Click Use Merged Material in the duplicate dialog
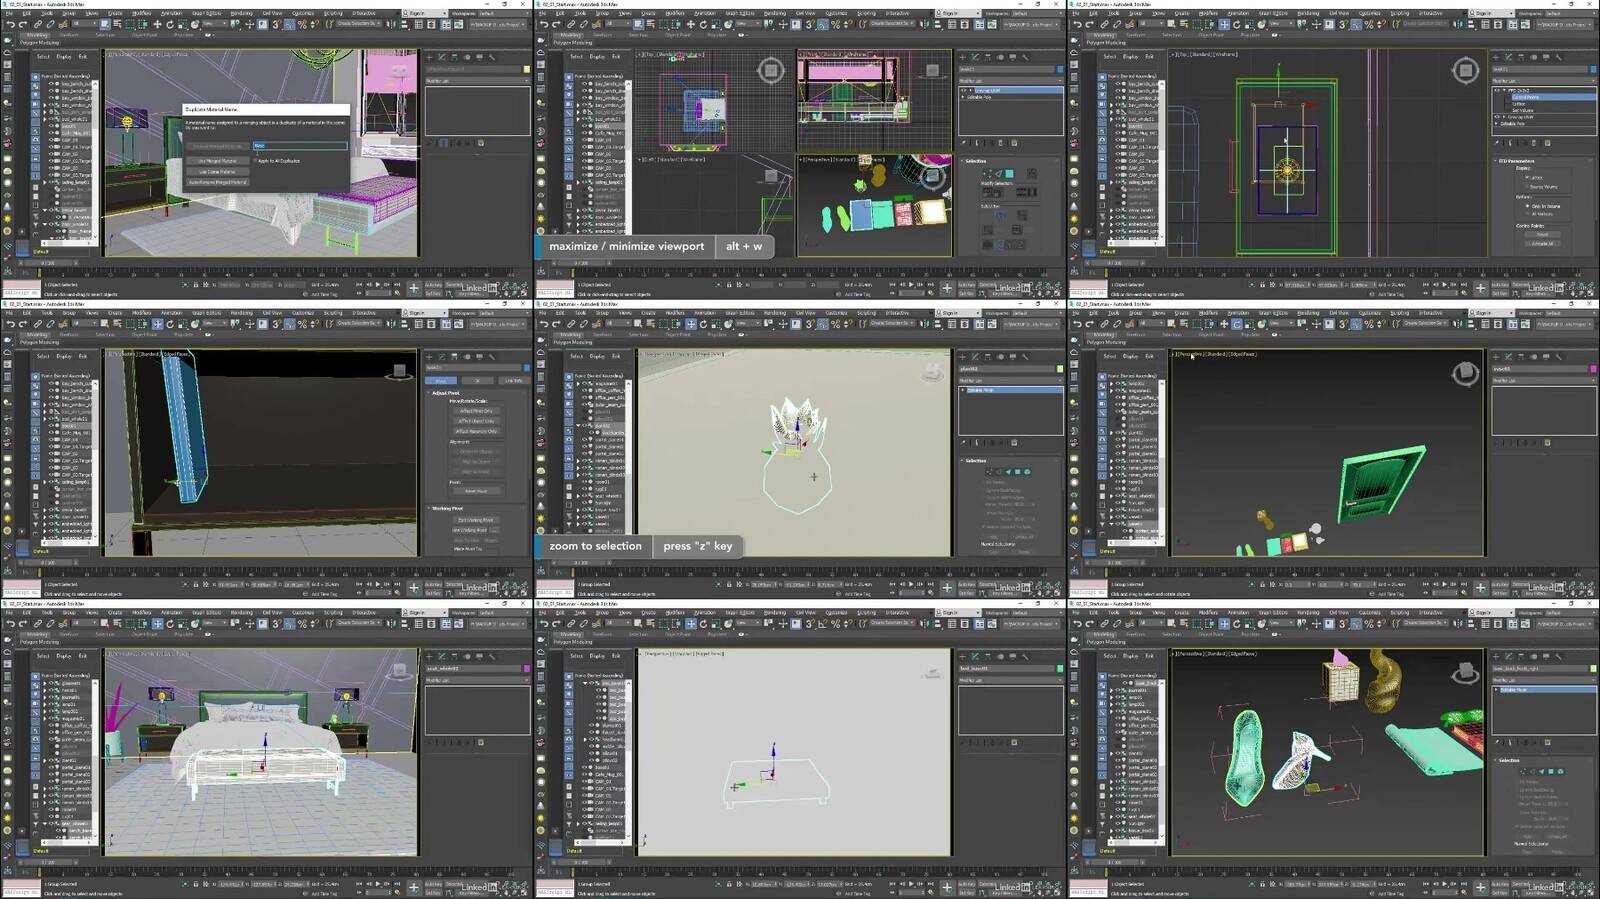Screen dimensions: 1600x899 [x=217, y=160]
